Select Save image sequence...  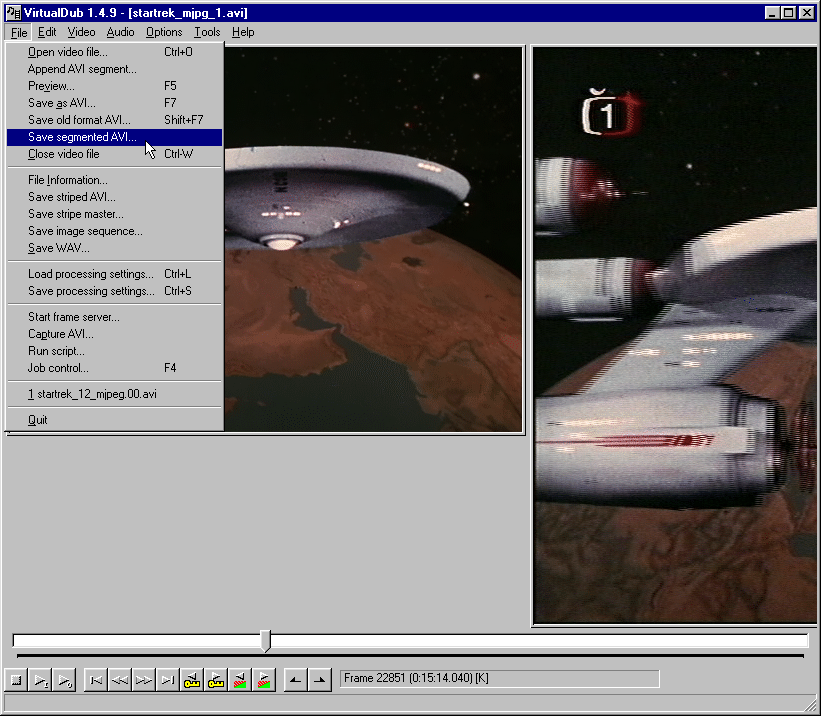(x=115, y=231)
